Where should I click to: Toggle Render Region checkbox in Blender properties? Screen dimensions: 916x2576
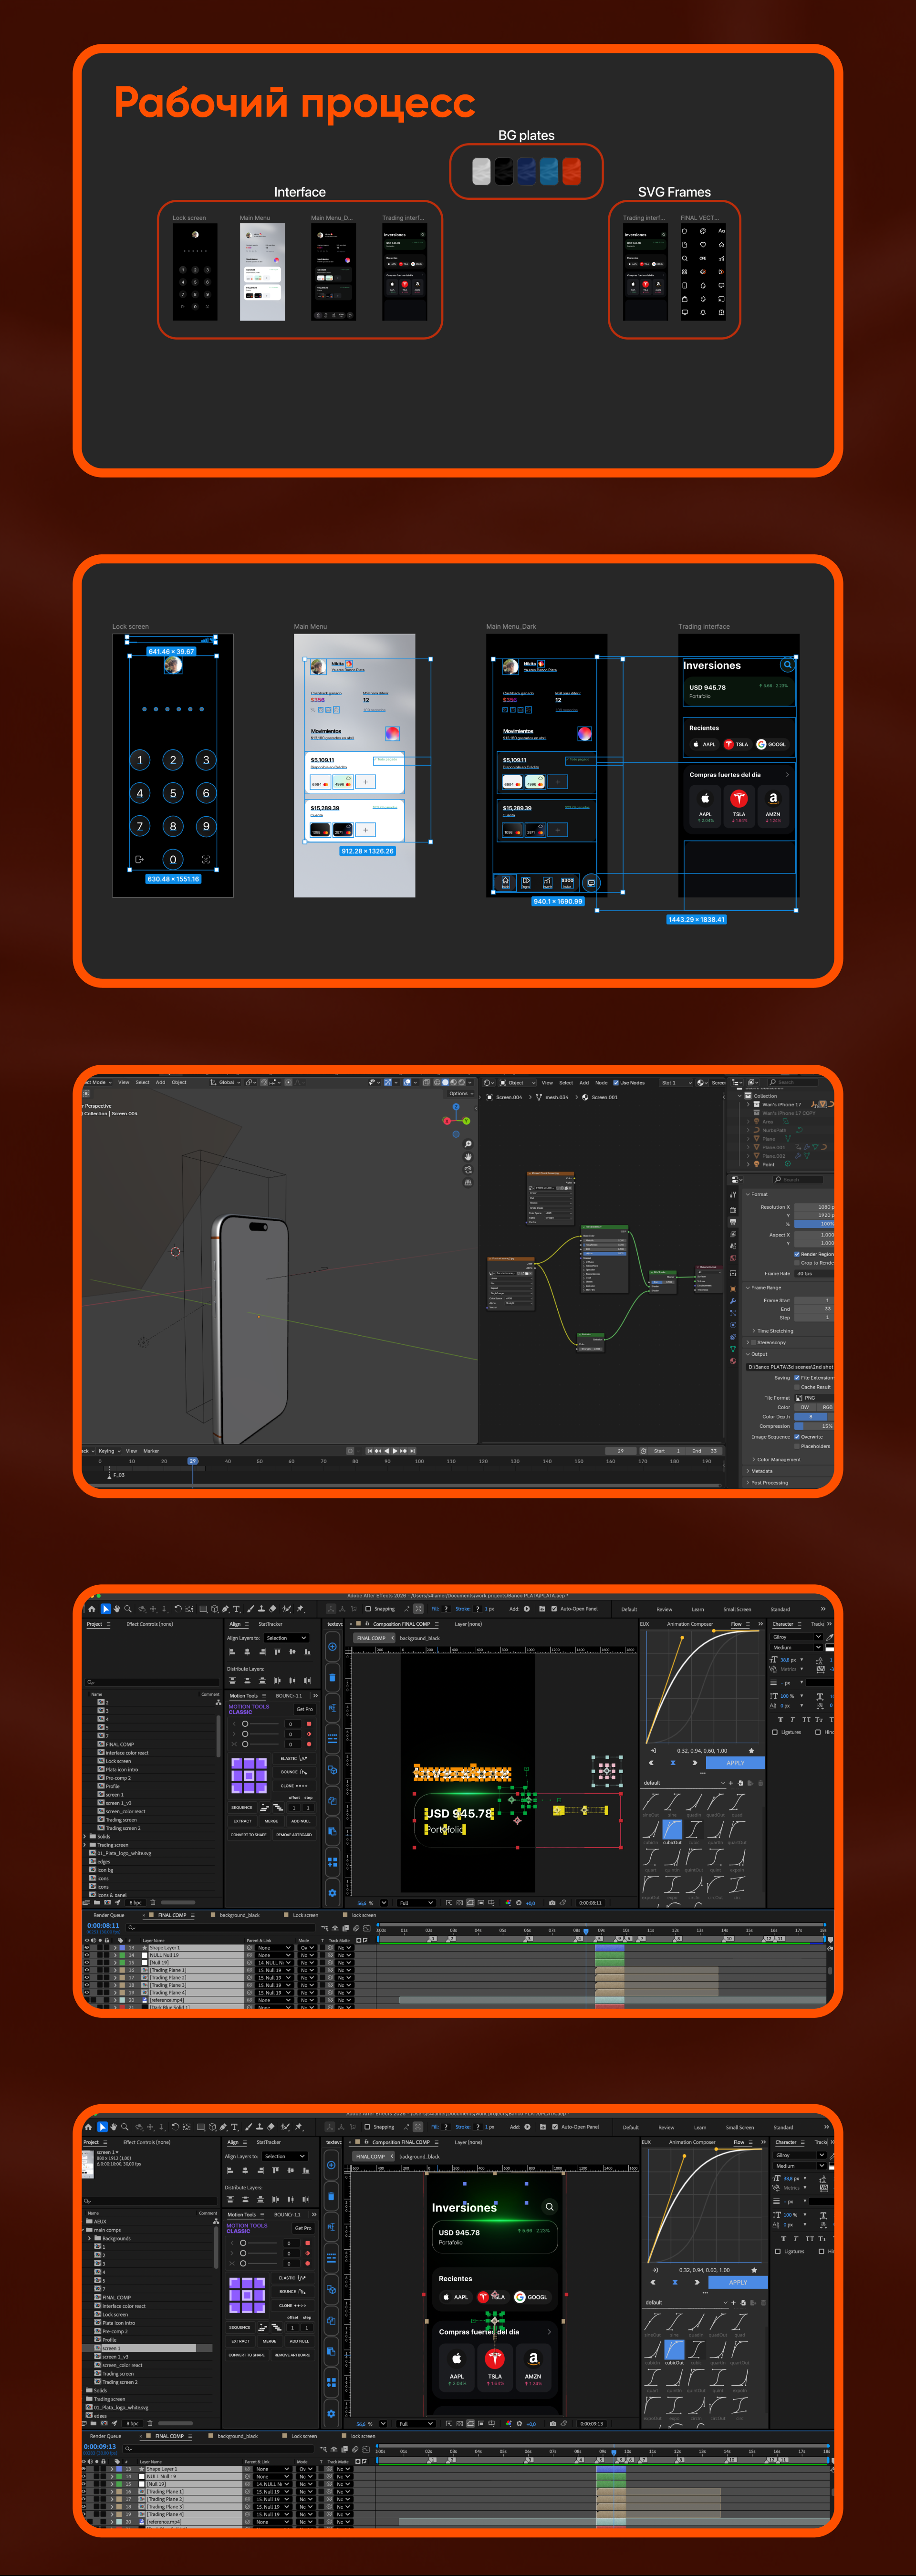tap(797, 1254)
